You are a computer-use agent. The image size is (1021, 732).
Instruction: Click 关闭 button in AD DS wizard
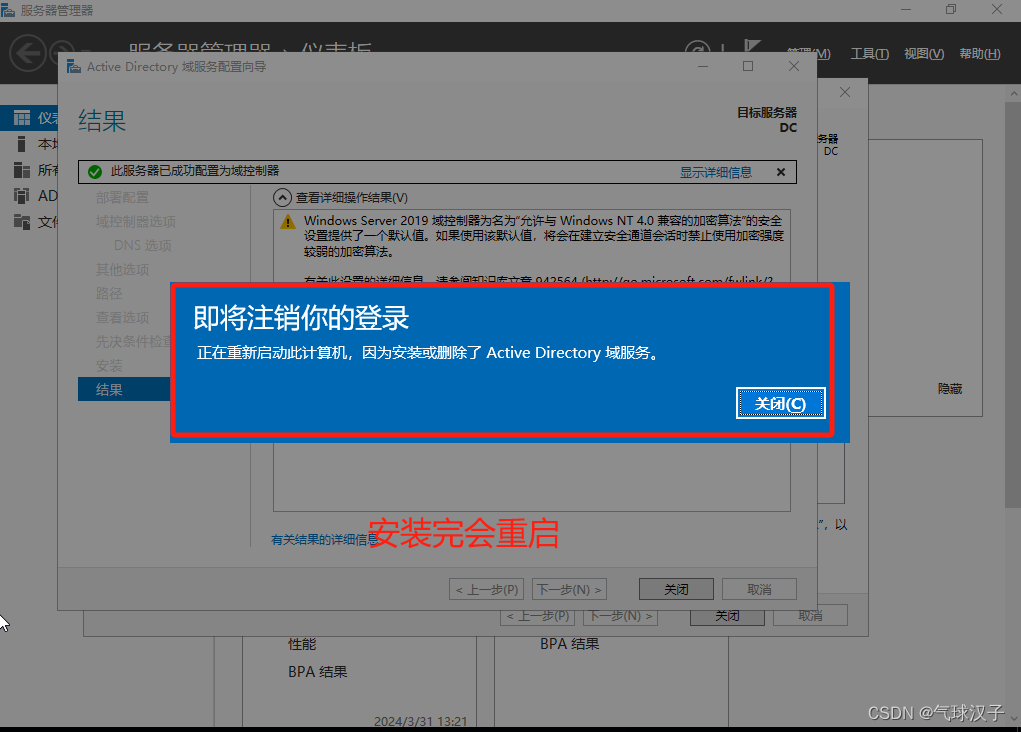click(676, 589)
